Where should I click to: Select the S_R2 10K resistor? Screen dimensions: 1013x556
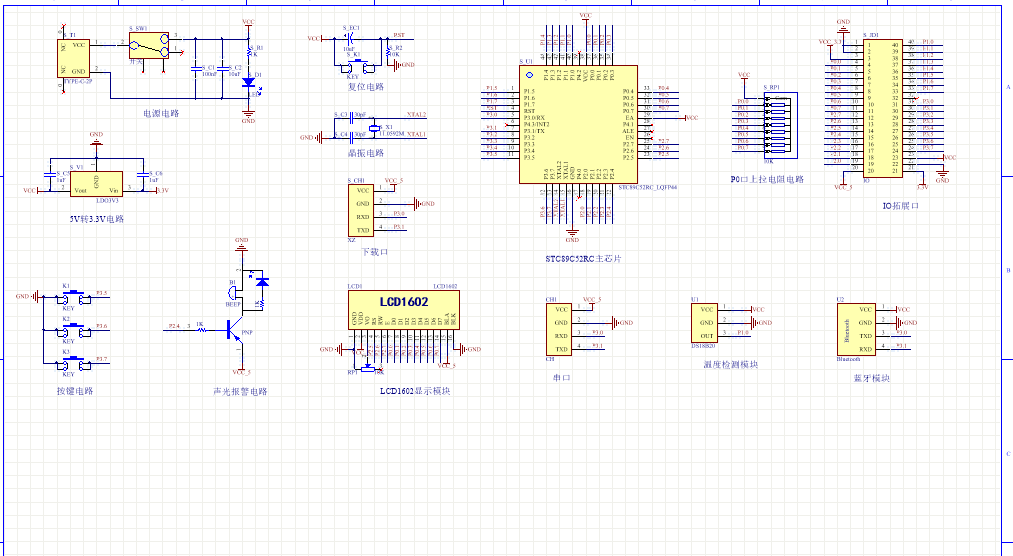click(388, 50)
